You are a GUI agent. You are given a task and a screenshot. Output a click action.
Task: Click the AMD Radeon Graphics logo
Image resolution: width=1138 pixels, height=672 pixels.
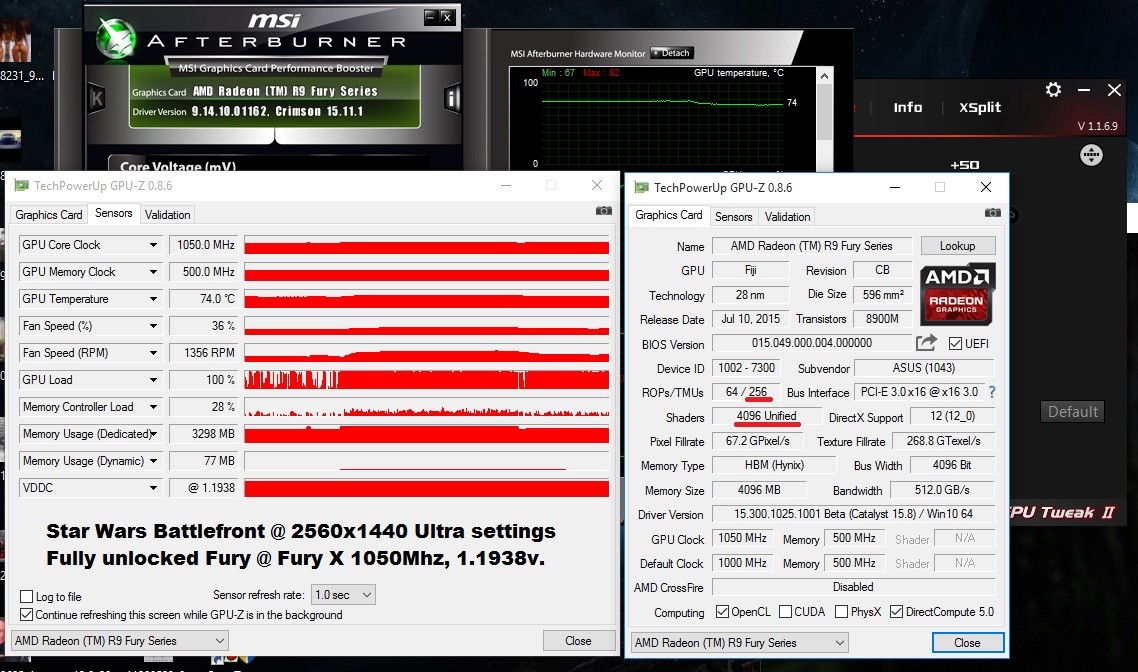[957, 294]
